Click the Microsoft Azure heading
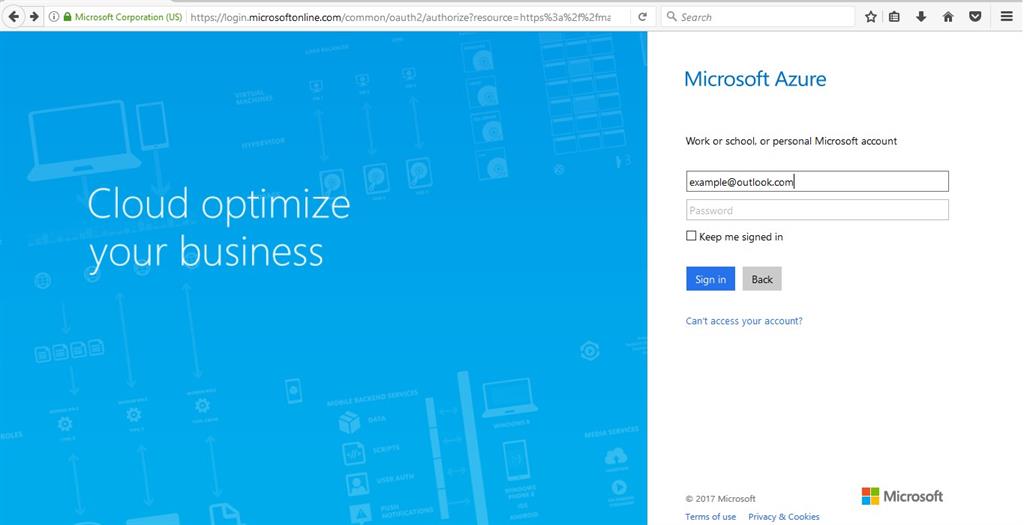This screenshot has width=1024, height=525. tap(755, 79)
